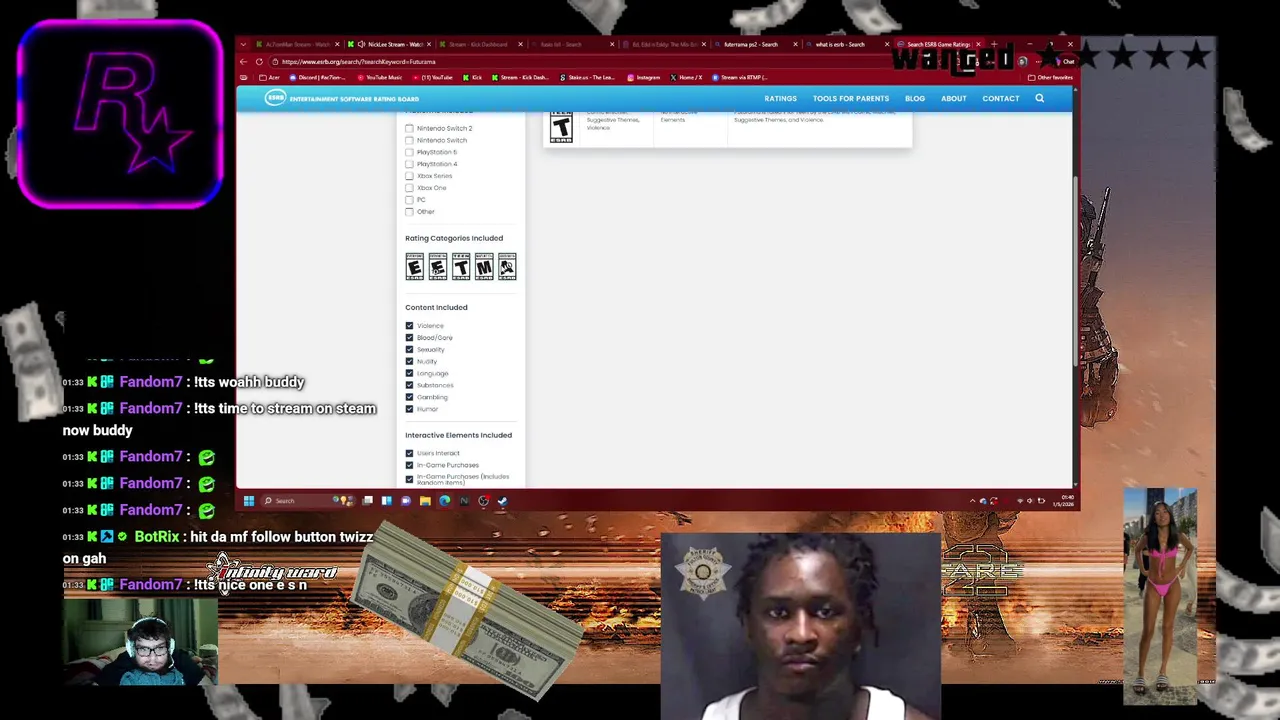Click the browser page vertical scrollbar
The width and height of the screenshot is (1280, 720).
[1076, 270]
